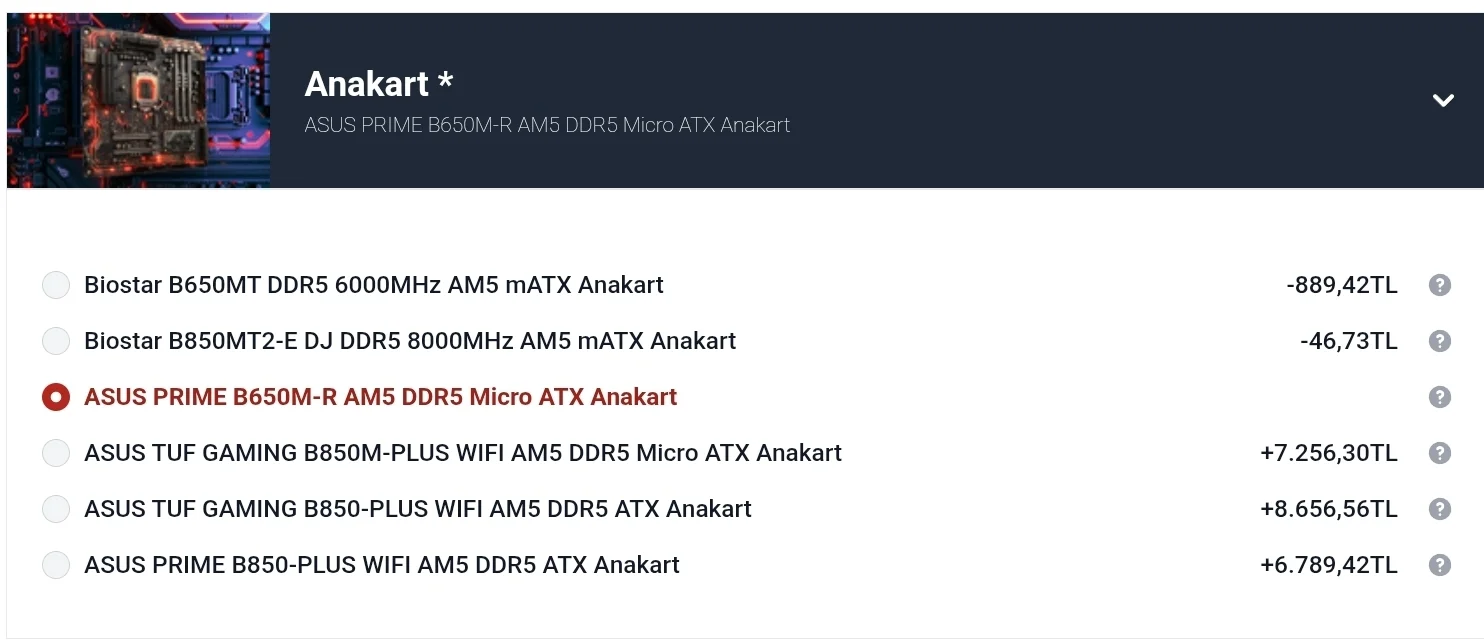
Task: Click selected ASUS PRIME B650M-R radio button
Action: 56,397
